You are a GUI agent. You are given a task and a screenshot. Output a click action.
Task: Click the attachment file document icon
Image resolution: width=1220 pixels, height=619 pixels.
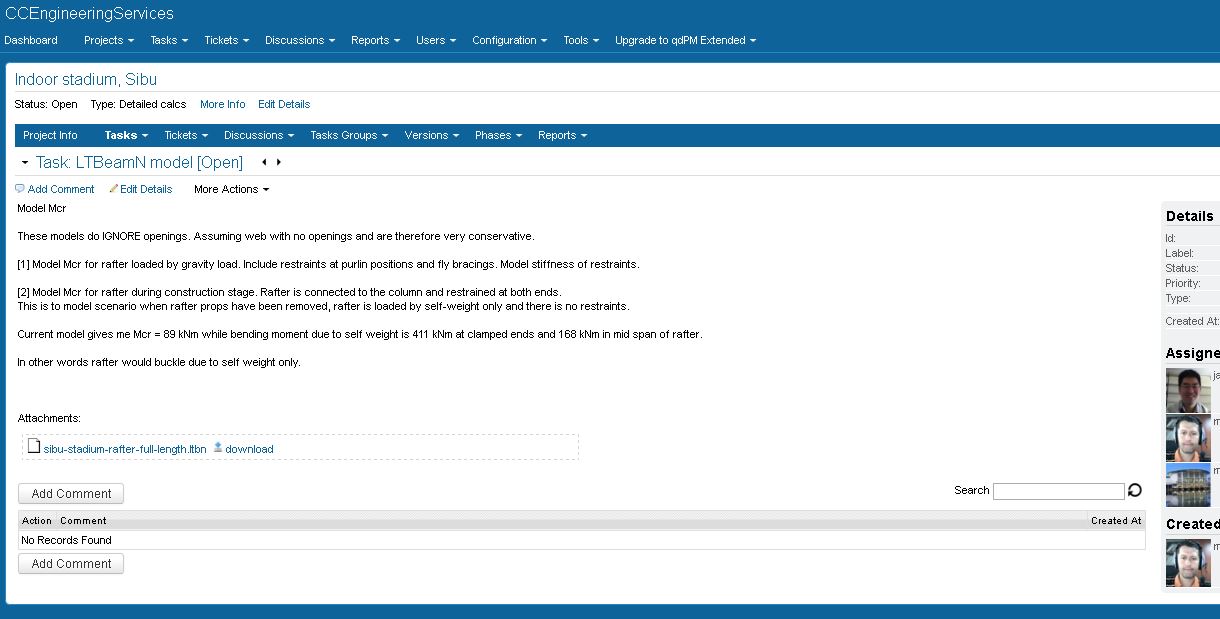(34, 448)
